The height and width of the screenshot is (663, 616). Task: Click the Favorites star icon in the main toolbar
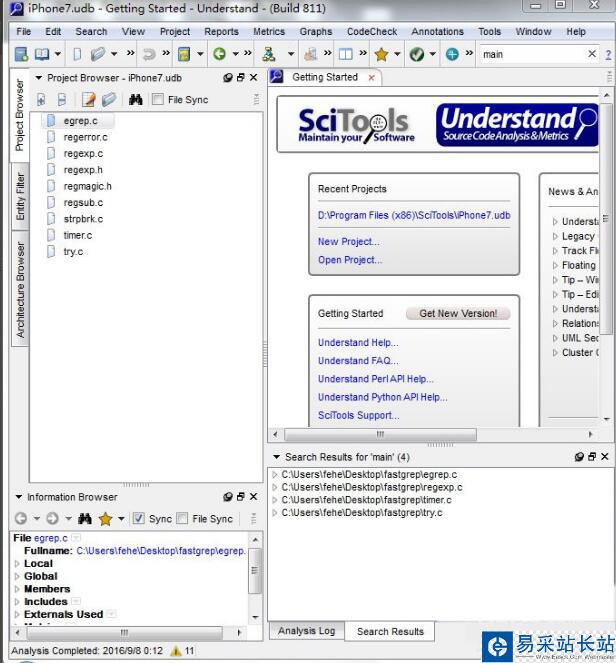click(x=381, y=54)
